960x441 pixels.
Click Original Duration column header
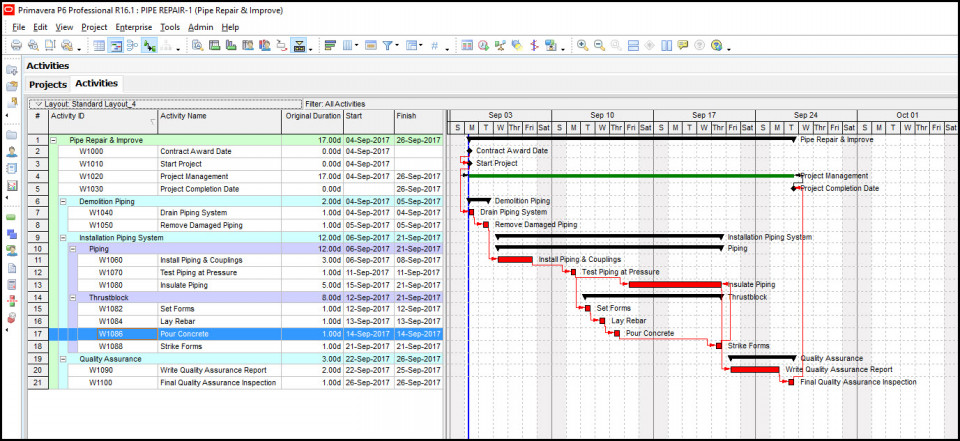[x=312, y=121]
